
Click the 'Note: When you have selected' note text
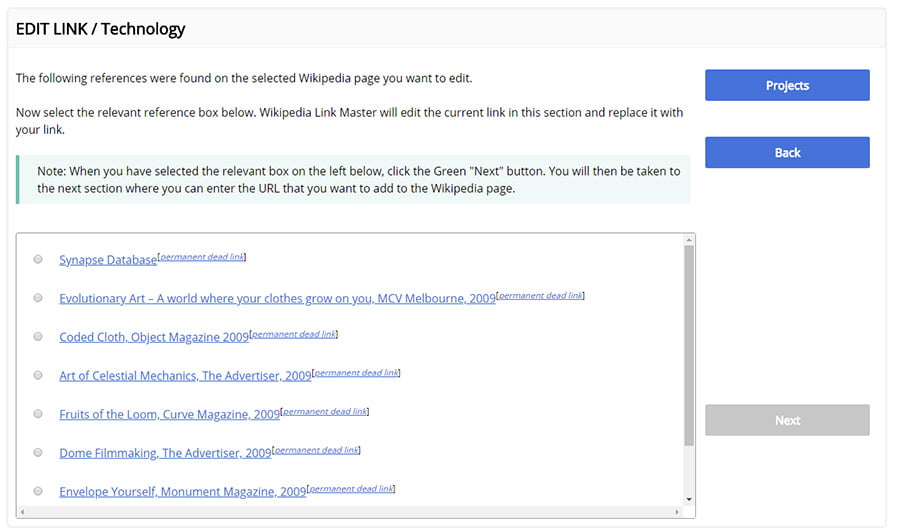359,180
